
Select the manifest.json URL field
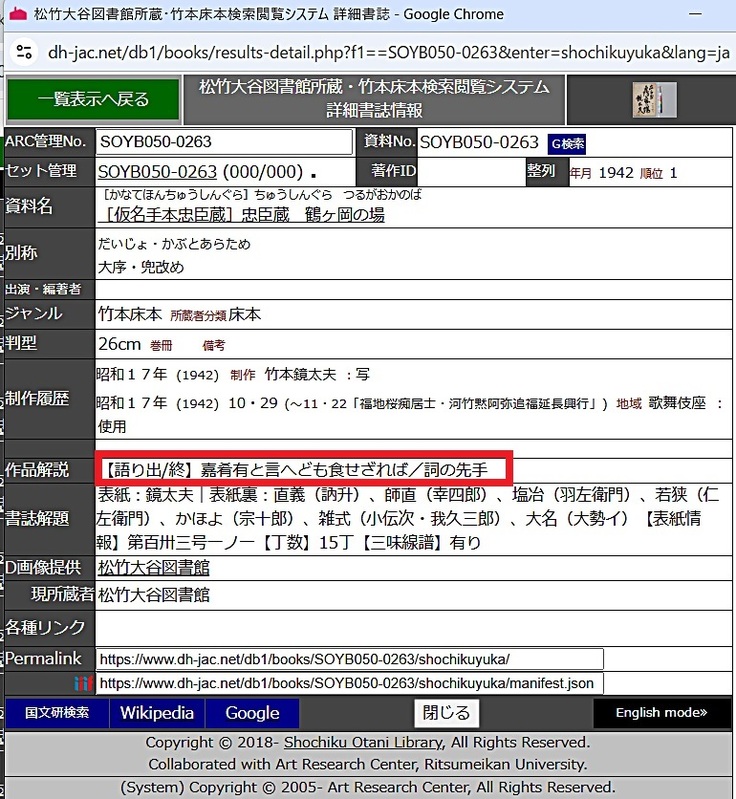pyautogui.click(x=350, y=684)
